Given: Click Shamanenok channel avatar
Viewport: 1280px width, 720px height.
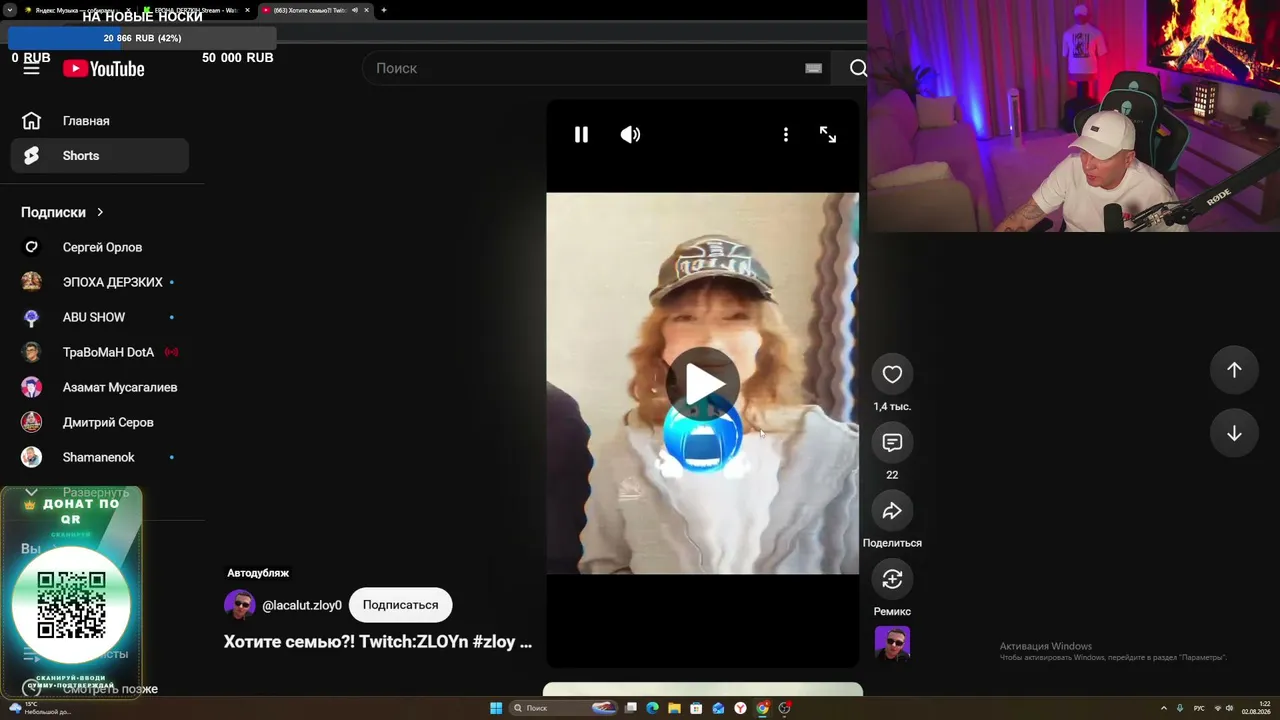Looking at the screenshot, I should [x=32, y=457].
